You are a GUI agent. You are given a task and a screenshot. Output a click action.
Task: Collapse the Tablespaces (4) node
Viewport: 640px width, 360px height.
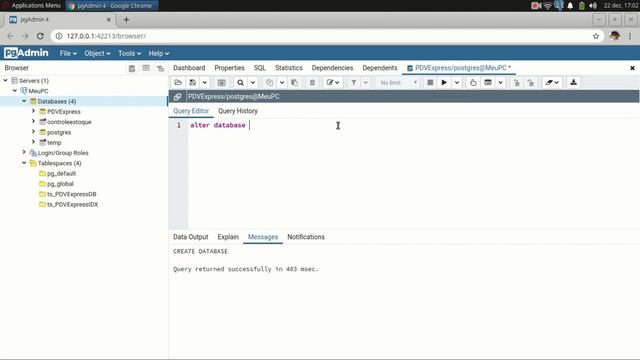(24, 163)
